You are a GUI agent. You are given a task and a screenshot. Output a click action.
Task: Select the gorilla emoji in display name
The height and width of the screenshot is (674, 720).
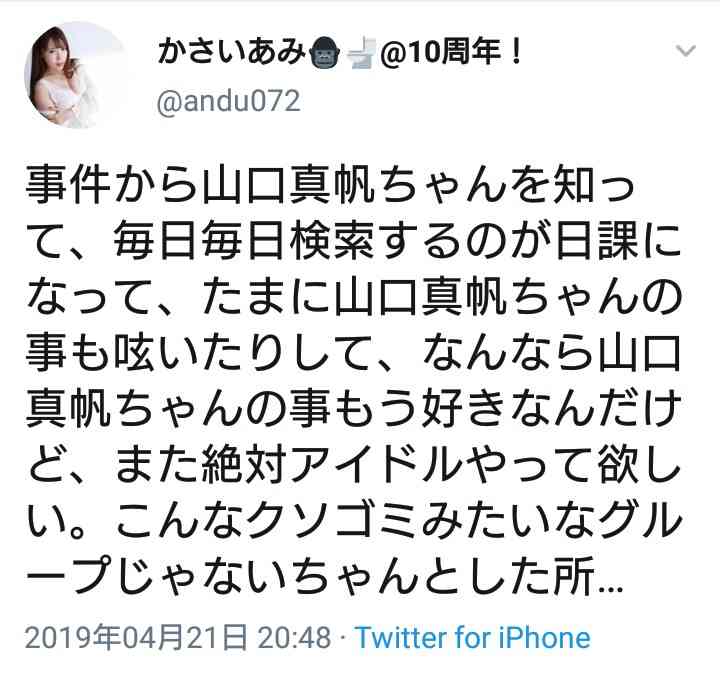coord(327,52)
